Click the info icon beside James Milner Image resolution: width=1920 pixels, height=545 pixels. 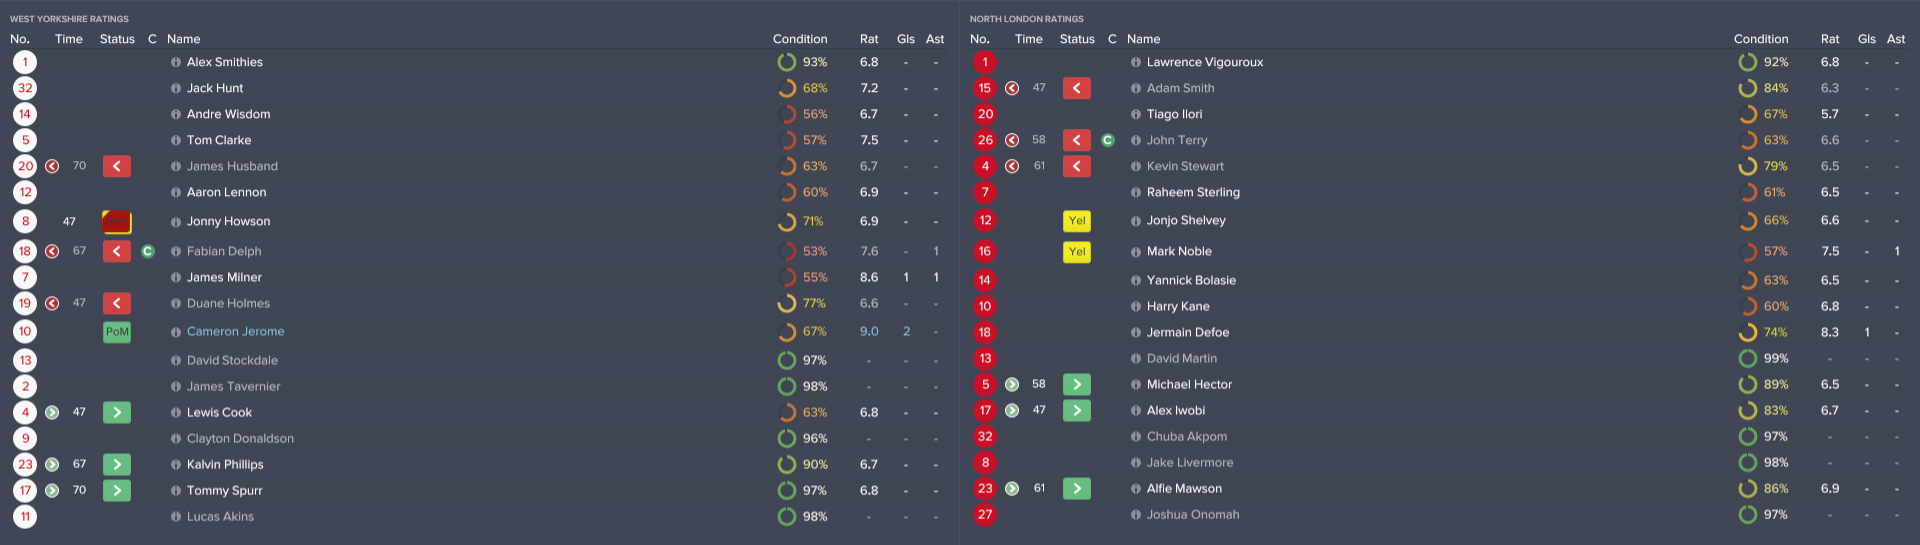(176, 278)
